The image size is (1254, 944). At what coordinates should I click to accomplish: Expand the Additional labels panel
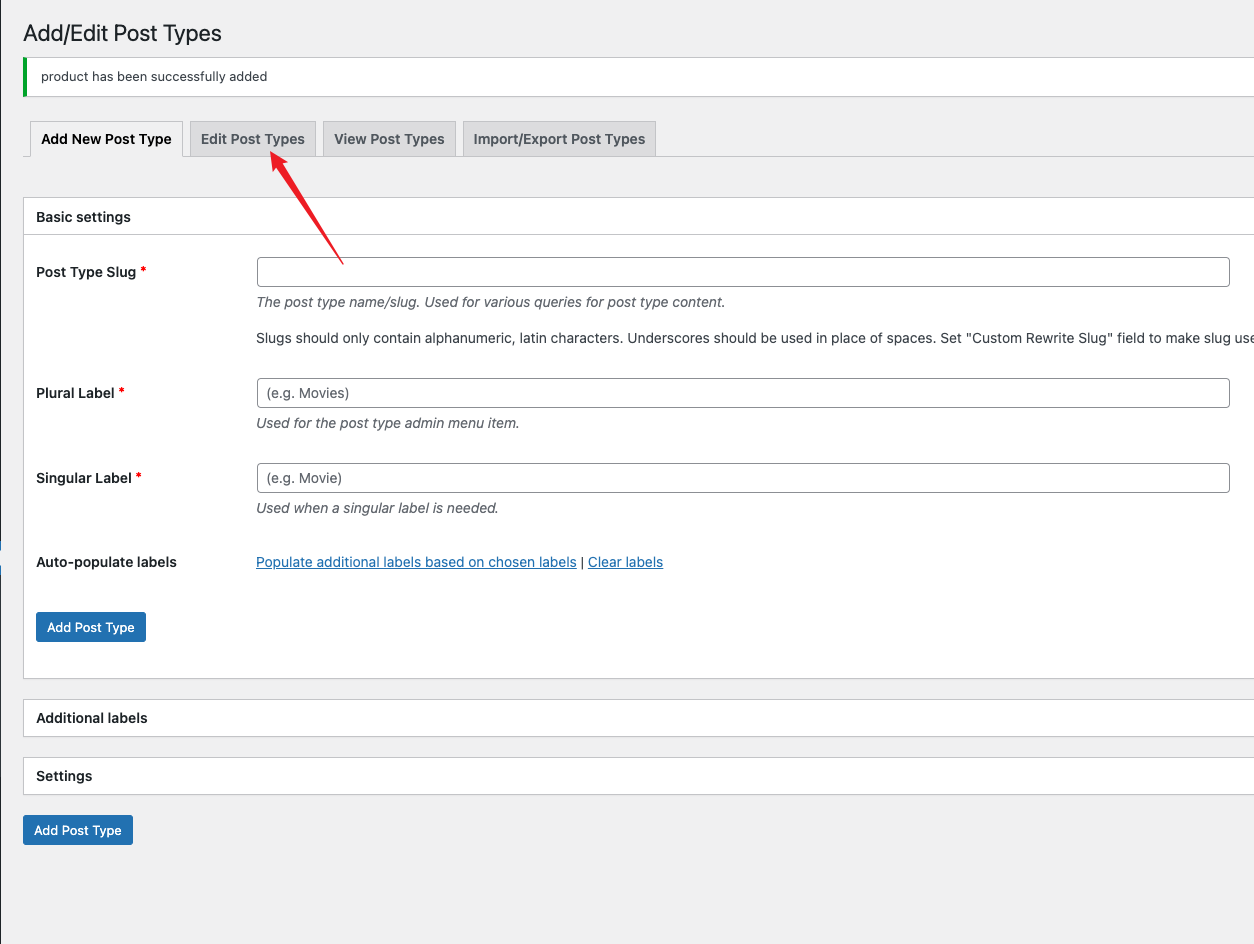tap(92, 718)
